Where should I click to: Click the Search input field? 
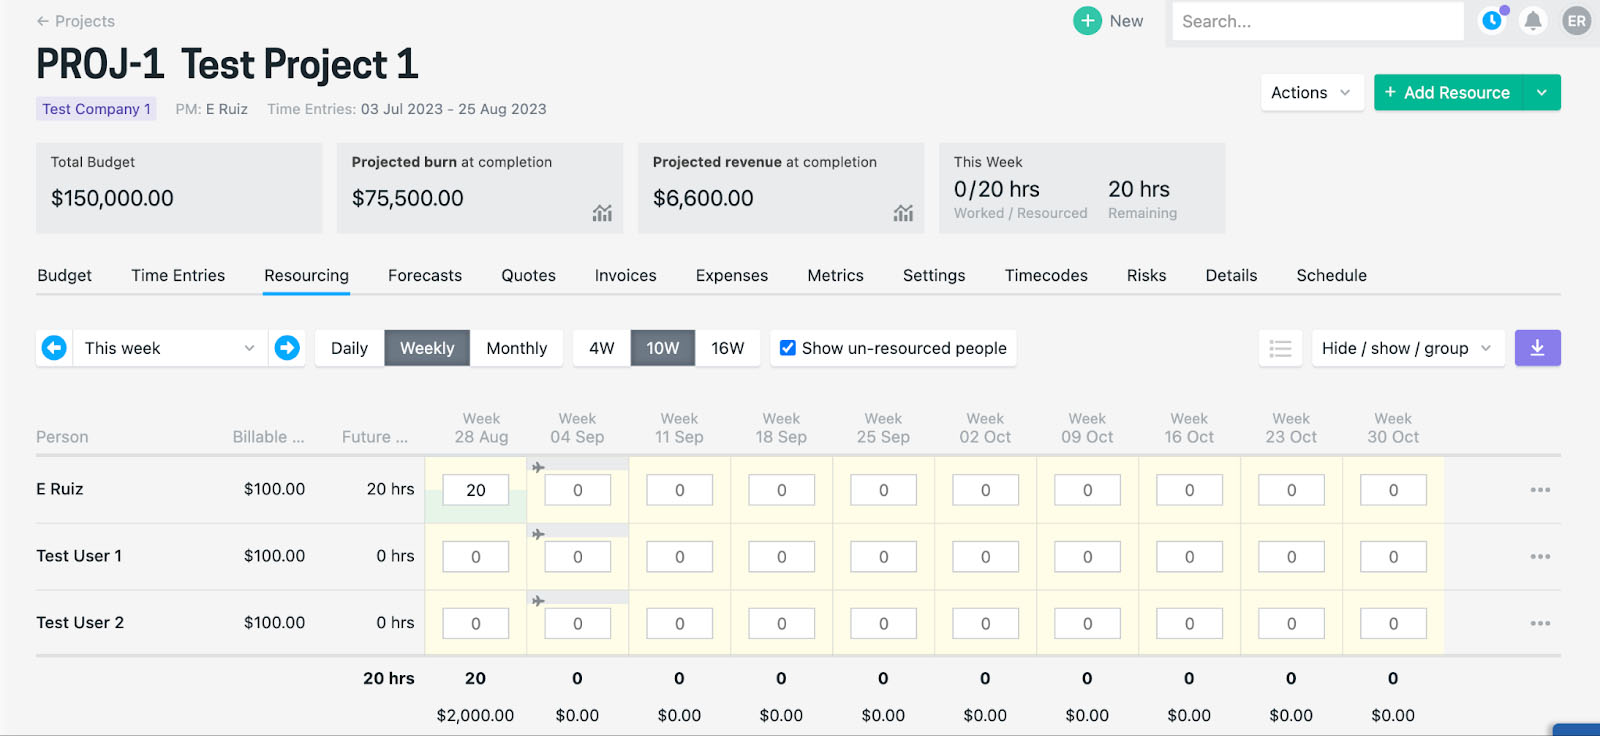[x=1317, y=21]
